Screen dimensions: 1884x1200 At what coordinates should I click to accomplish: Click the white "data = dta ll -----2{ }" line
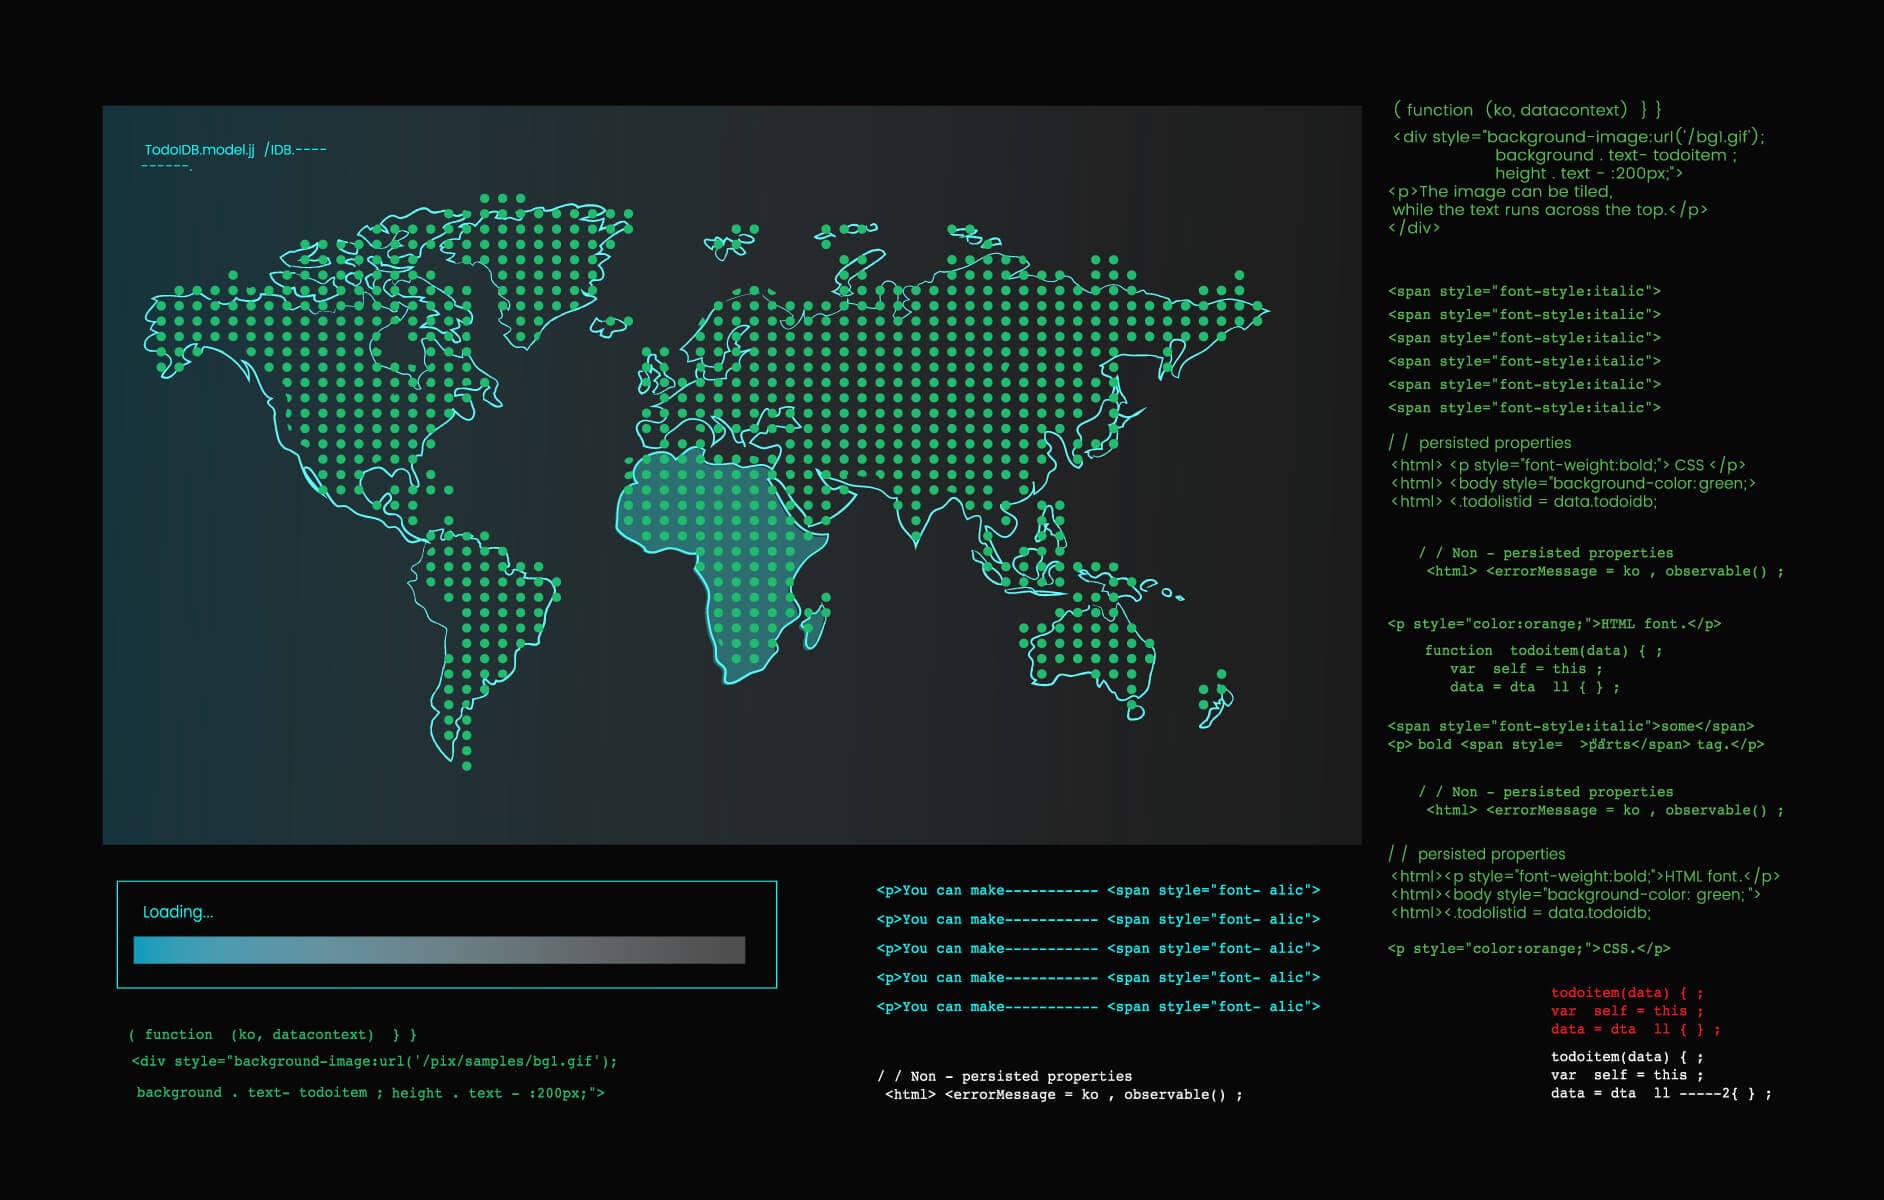(1660, 1094)
